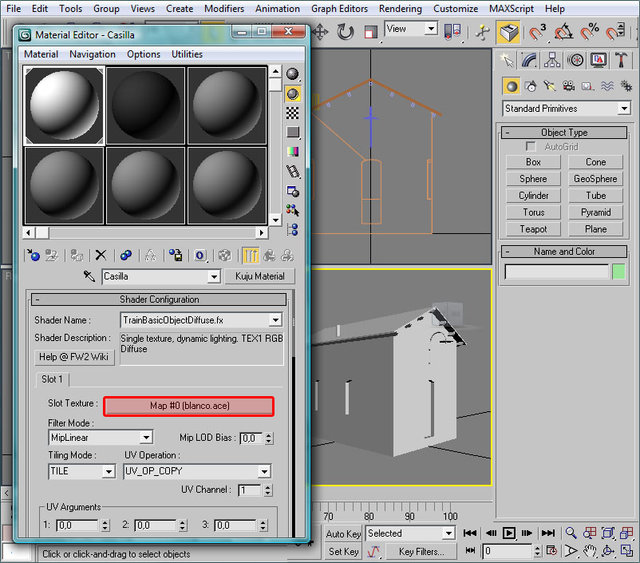Click the green object color swatch

tap(619, 271)
